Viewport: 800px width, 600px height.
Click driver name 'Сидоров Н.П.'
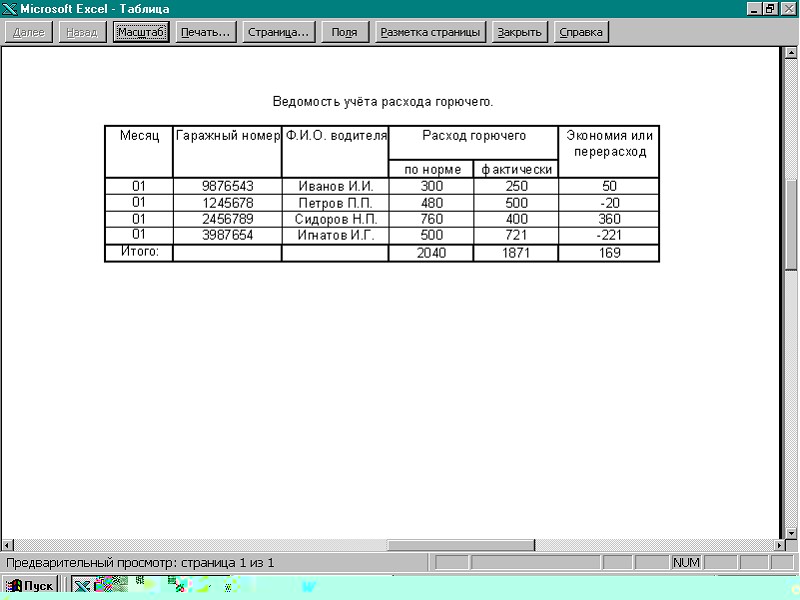pos(336,219)
